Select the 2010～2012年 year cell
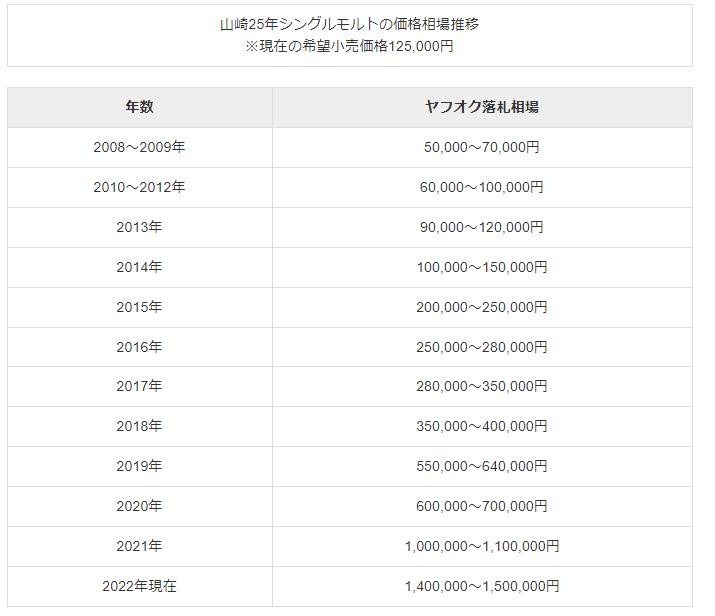The height and width of the screenshot is (616, 715). pos(139,187)
